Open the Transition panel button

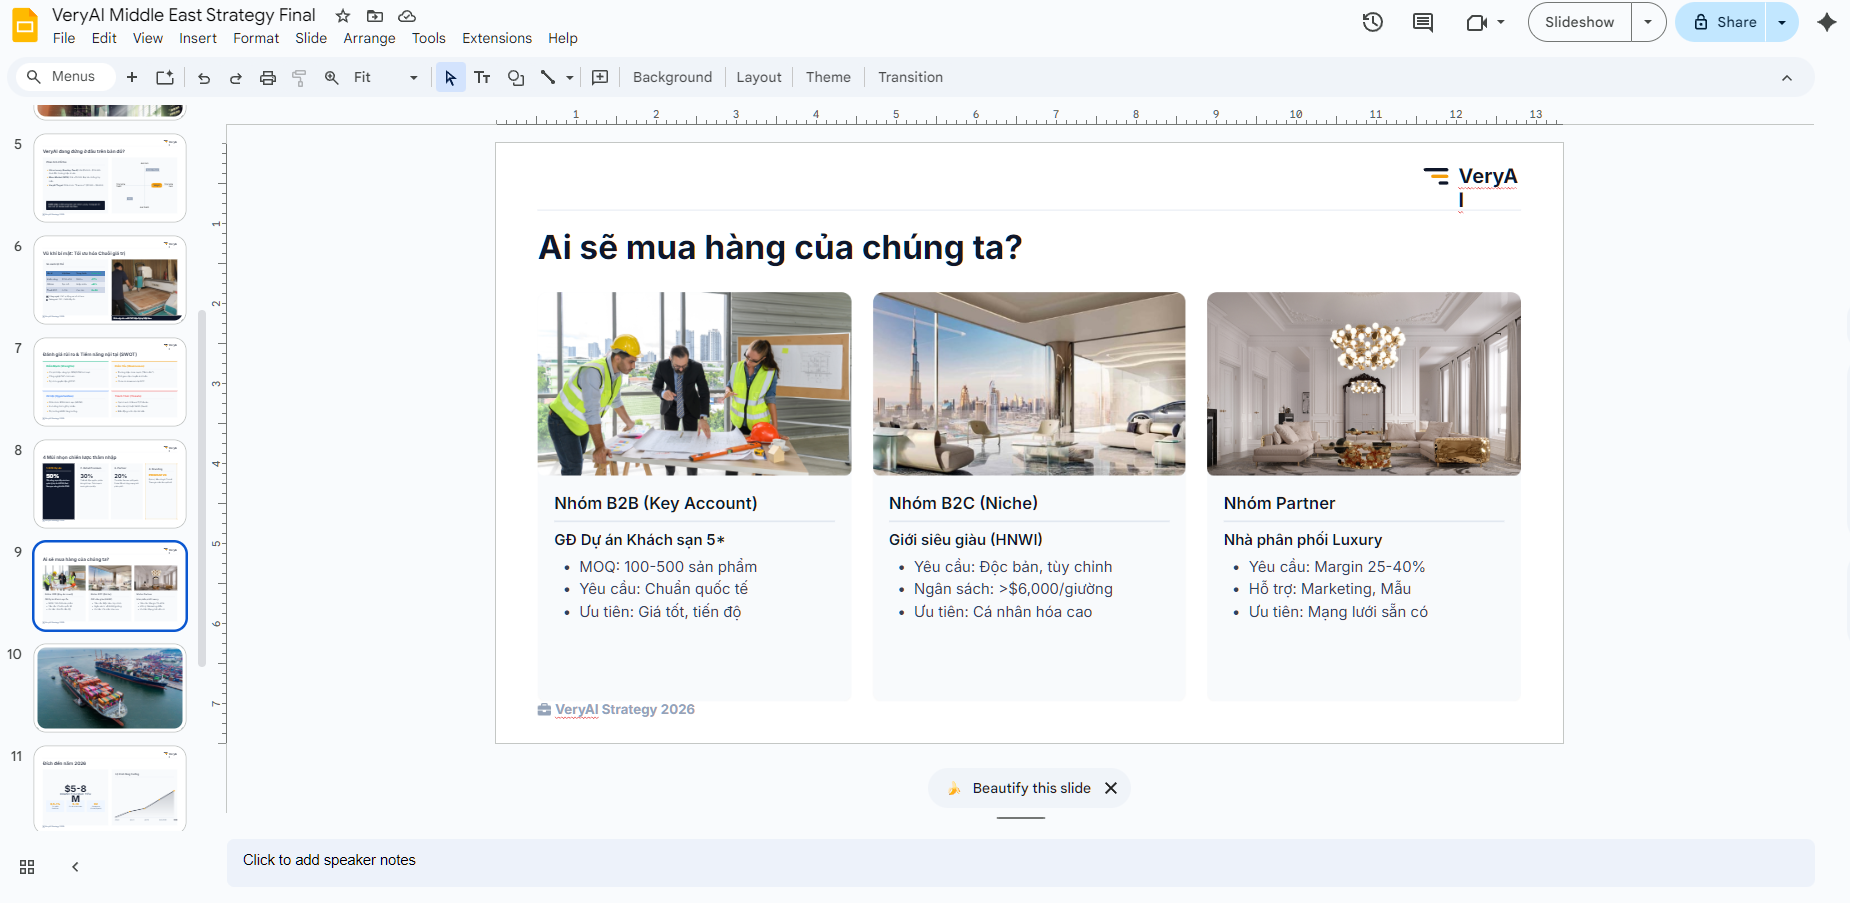910,77
